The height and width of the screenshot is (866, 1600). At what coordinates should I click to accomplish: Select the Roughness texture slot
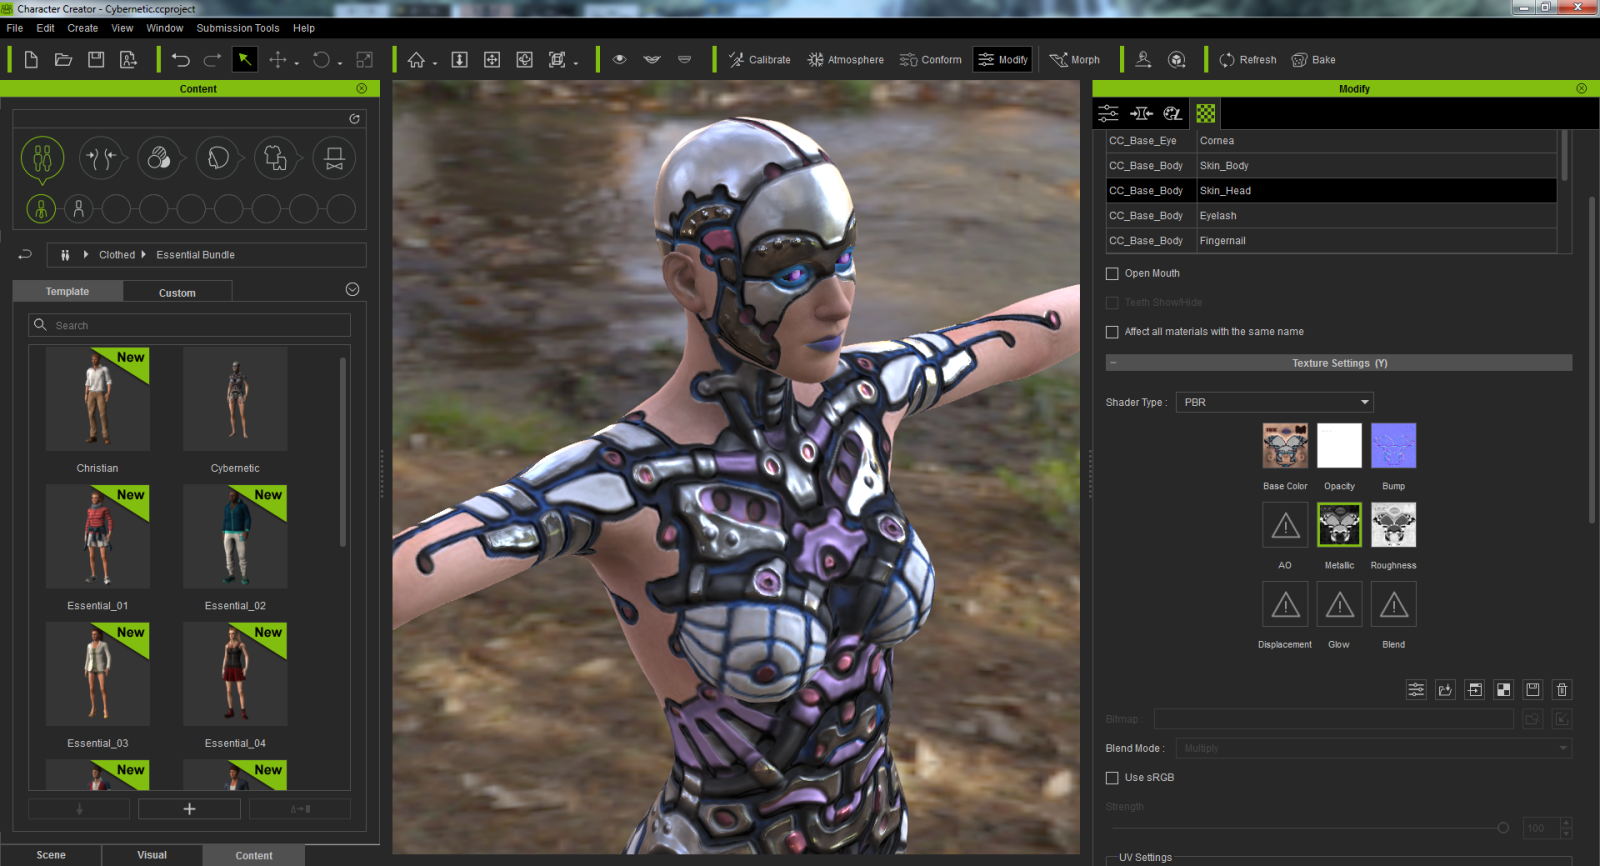point(1393,525)
